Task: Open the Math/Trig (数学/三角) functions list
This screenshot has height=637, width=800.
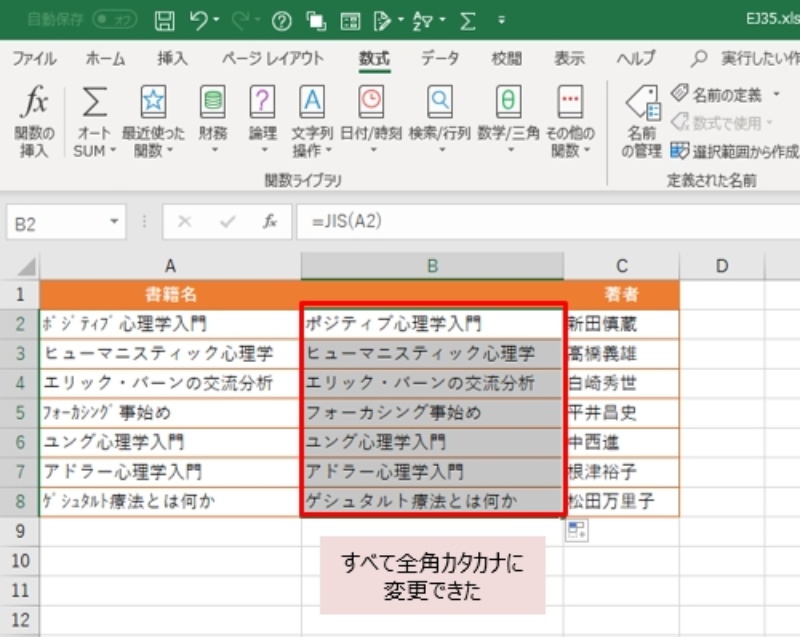Action: click(x=508, y=120)
